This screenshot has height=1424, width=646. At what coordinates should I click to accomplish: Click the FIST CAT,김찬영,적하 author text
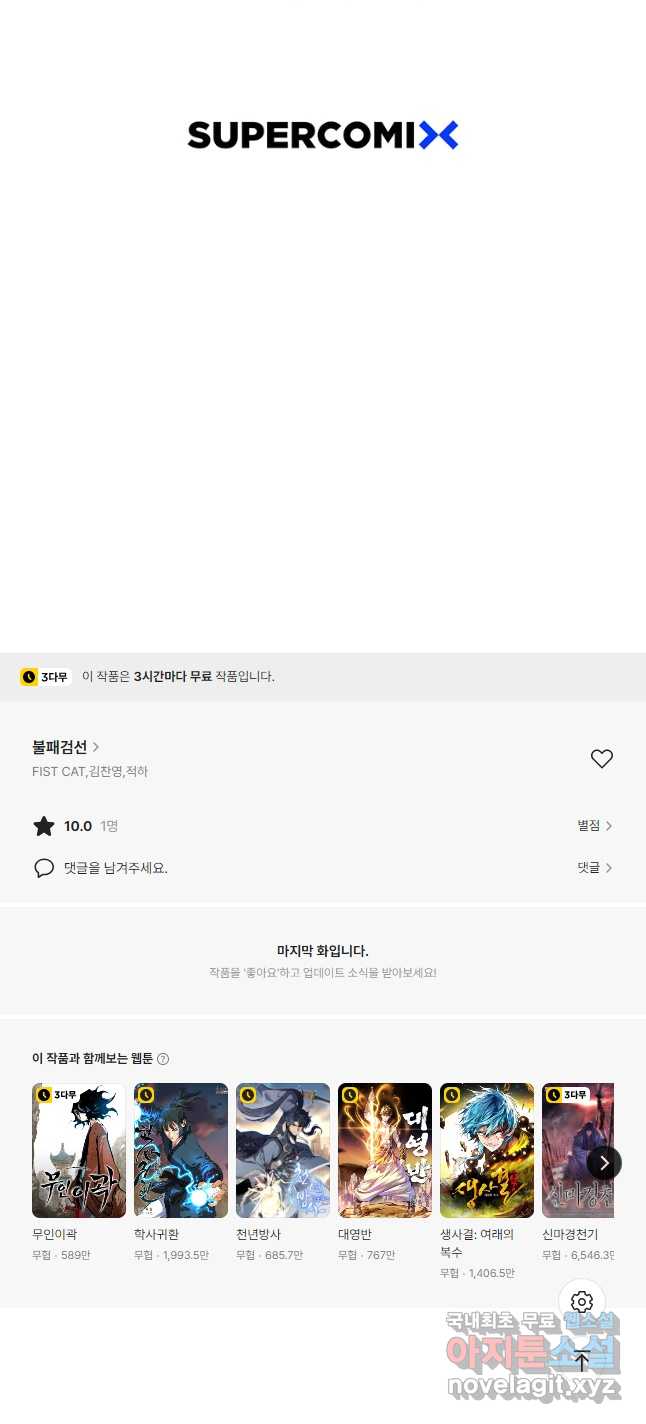coord(90,772)
